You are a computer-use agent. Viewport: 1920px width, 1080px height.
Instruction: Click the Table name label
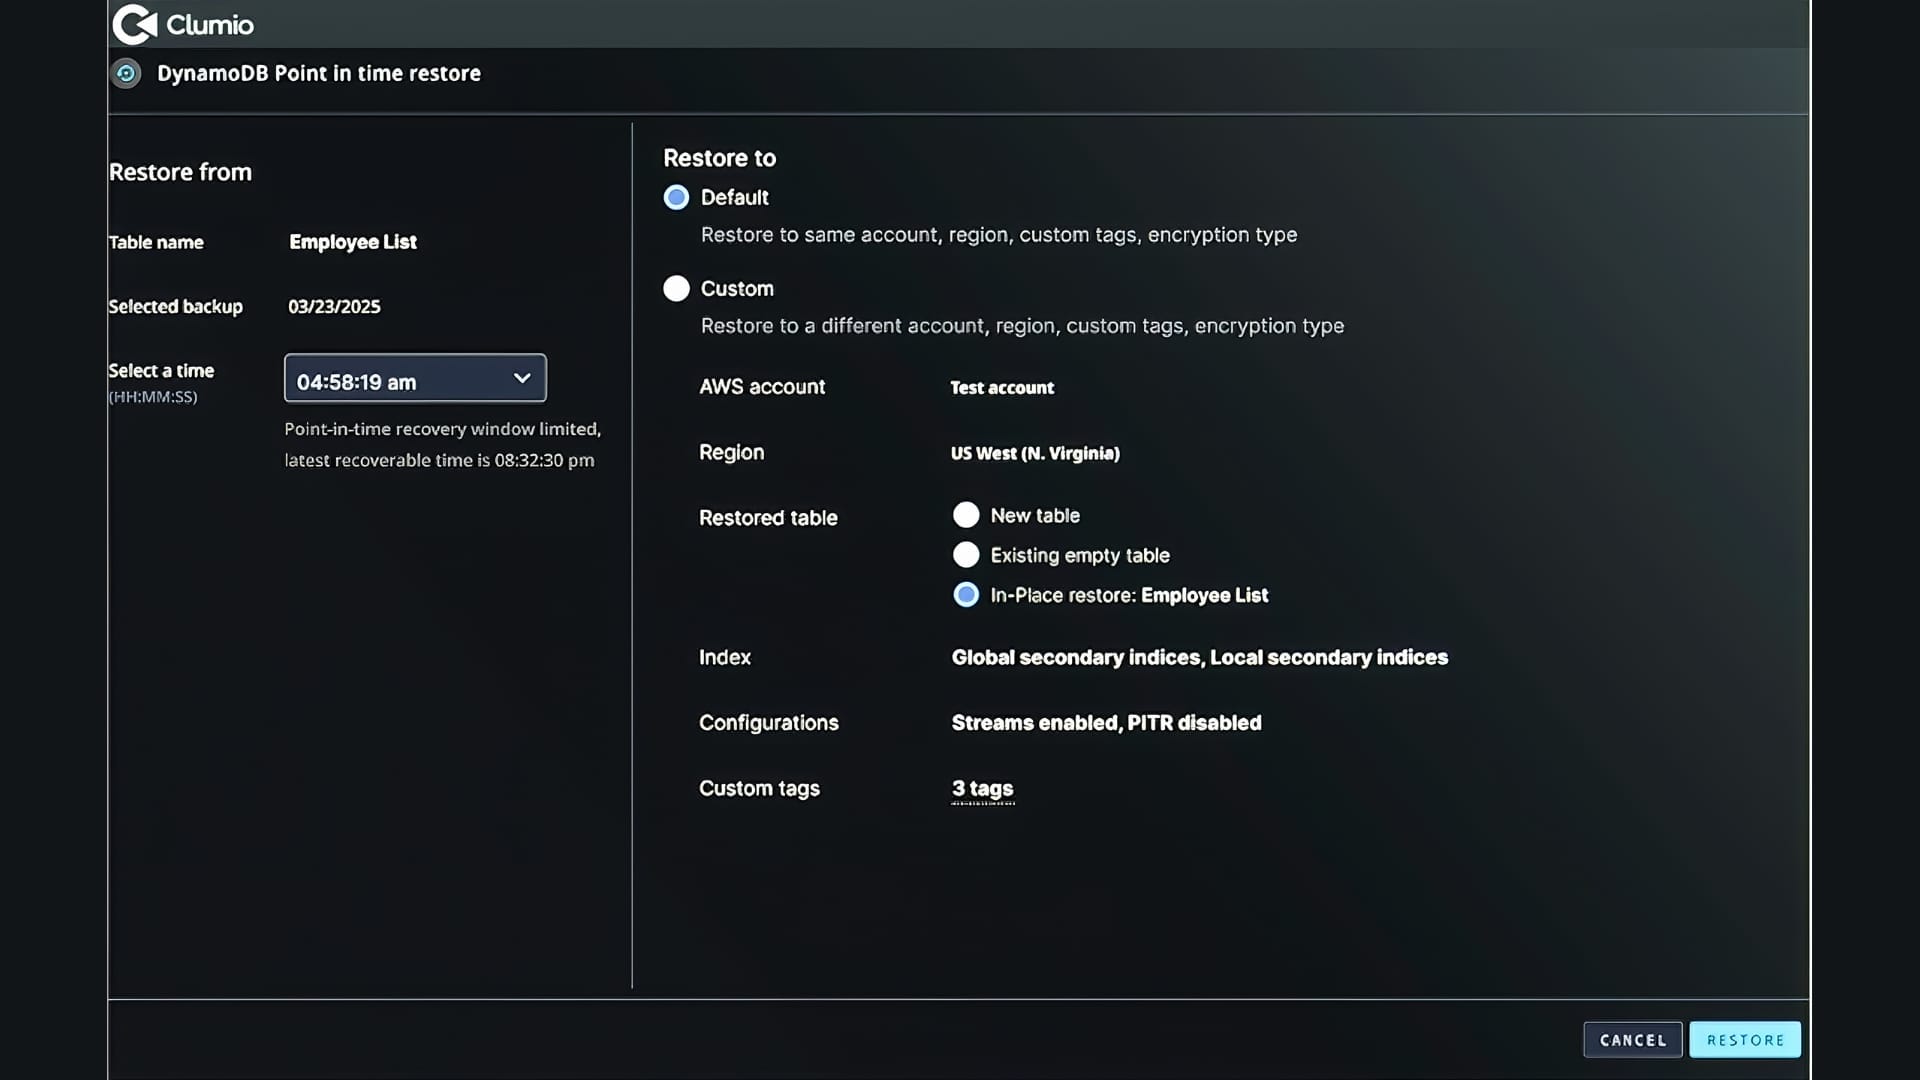click(156, 242)
